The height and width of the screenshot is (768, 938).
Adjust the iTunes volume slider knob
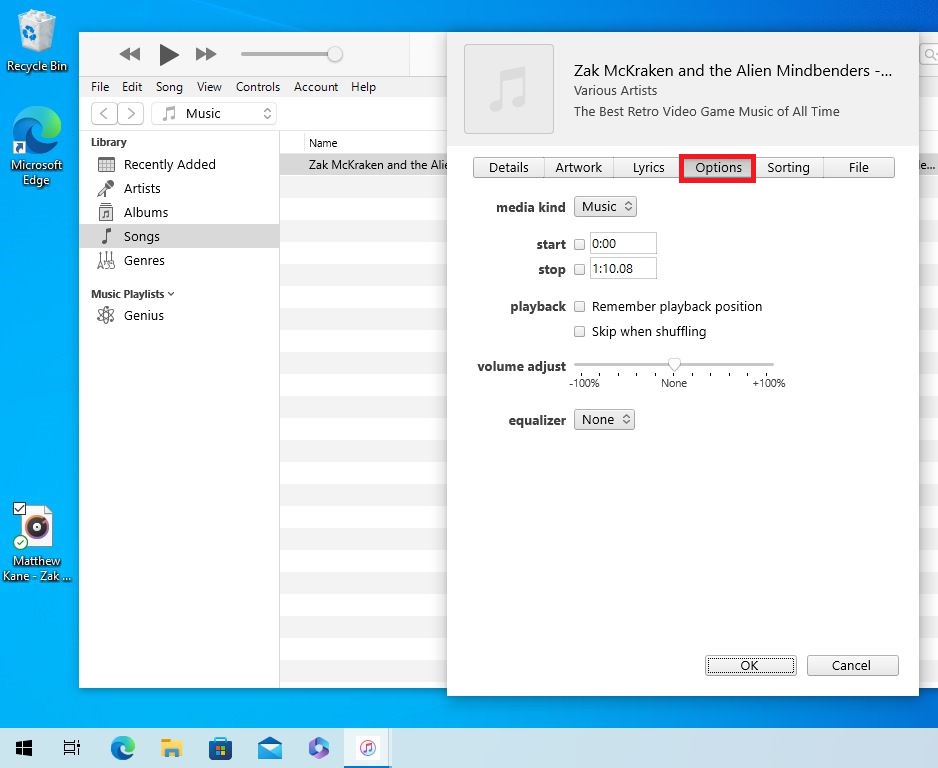[335, 54]
